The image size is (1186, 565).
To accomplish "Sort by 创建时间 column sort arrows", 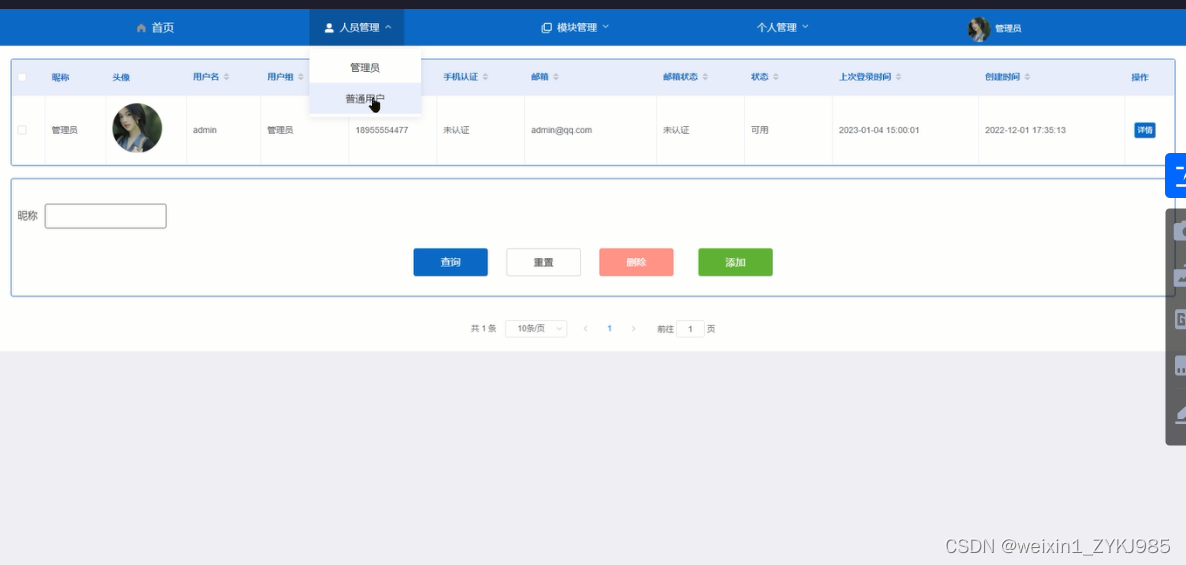I will [1027, 77].
